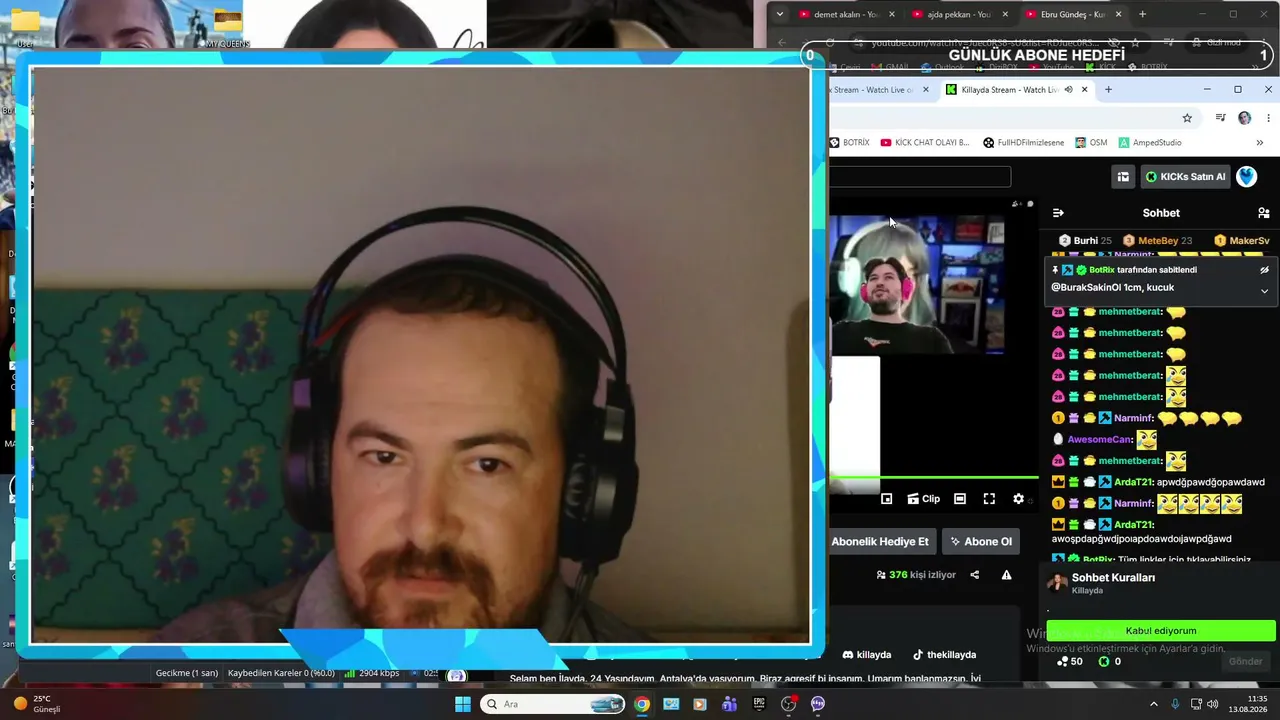Open the Kick shop box icon
Image resolution: width=1280 pixels, height=720 pixels.
click(x=1123, y=177)
